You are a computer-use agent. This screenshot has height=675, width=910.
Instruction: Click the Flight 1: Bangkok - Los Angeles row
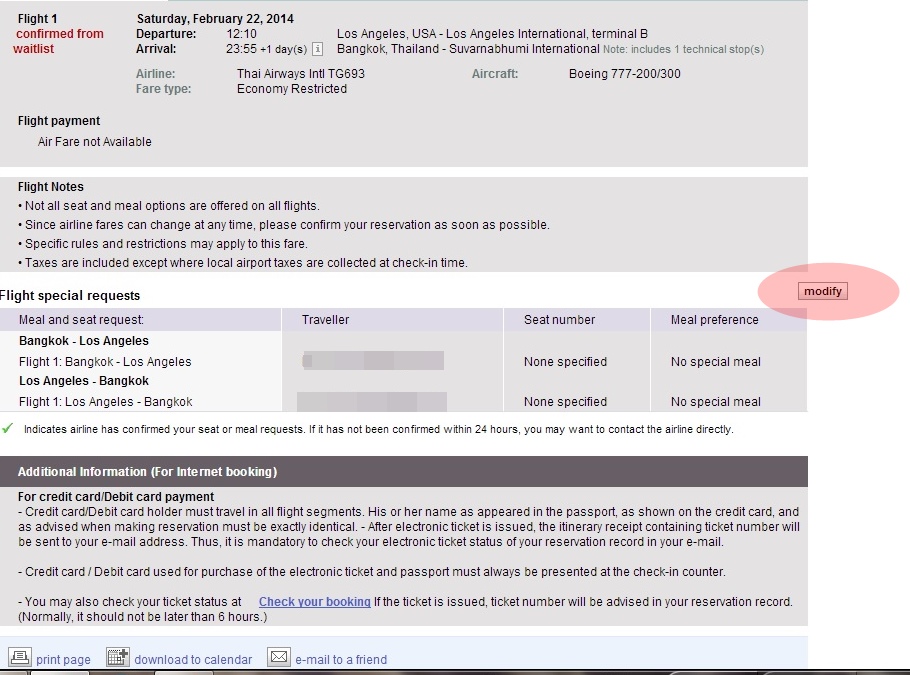[105, 362]
